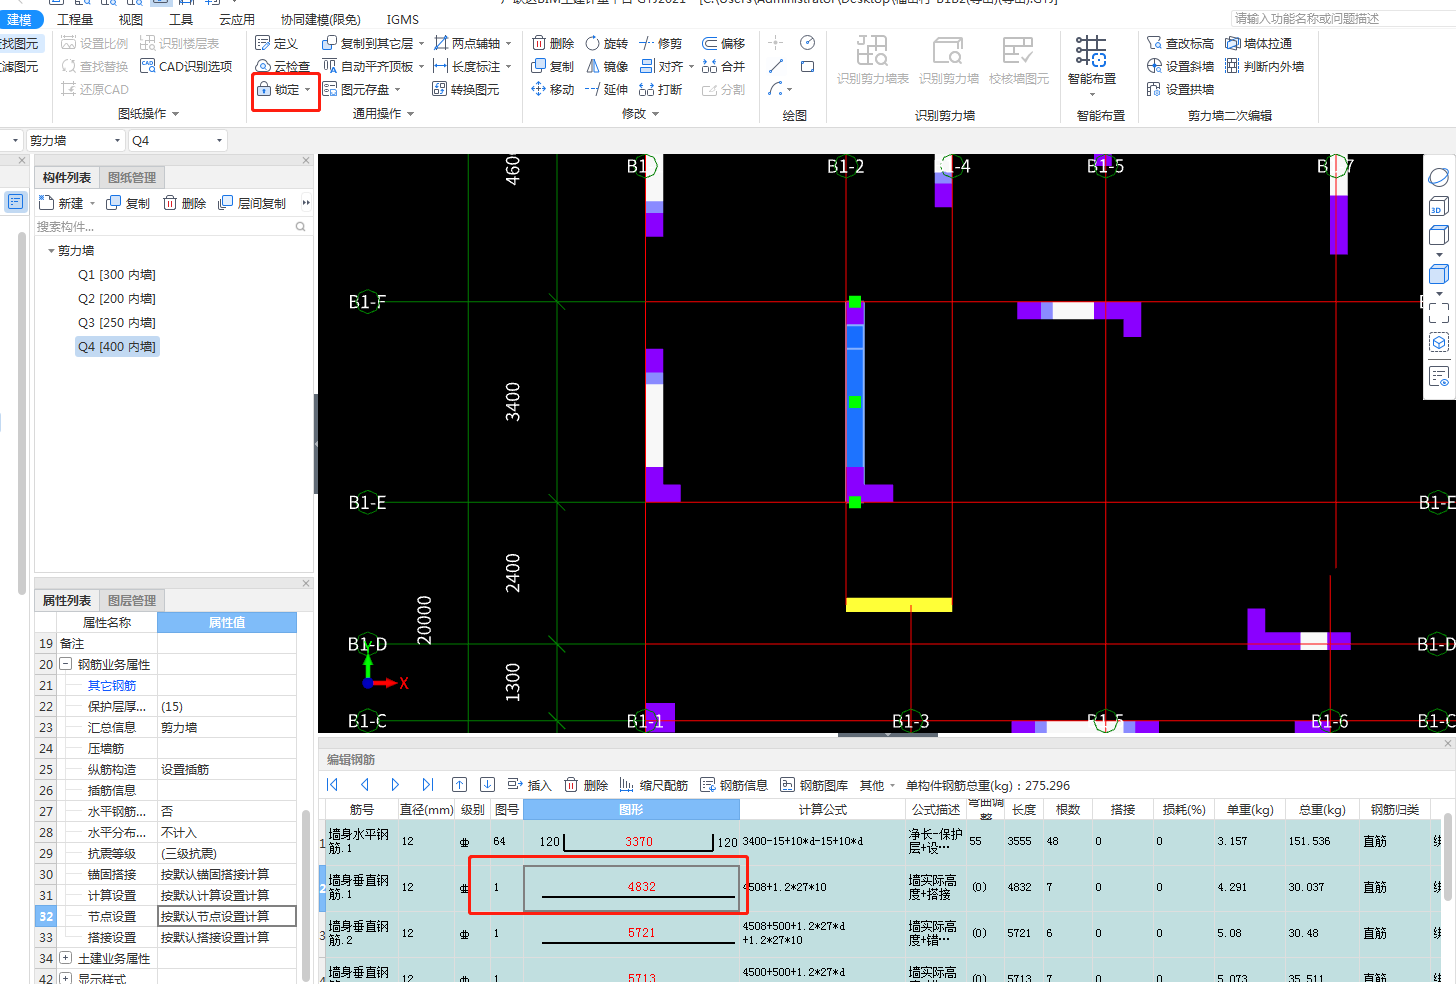Viewport: 1456px width, 984px height.
Task: Click 长度标注 dimension tool
Action: coord(467,66)
